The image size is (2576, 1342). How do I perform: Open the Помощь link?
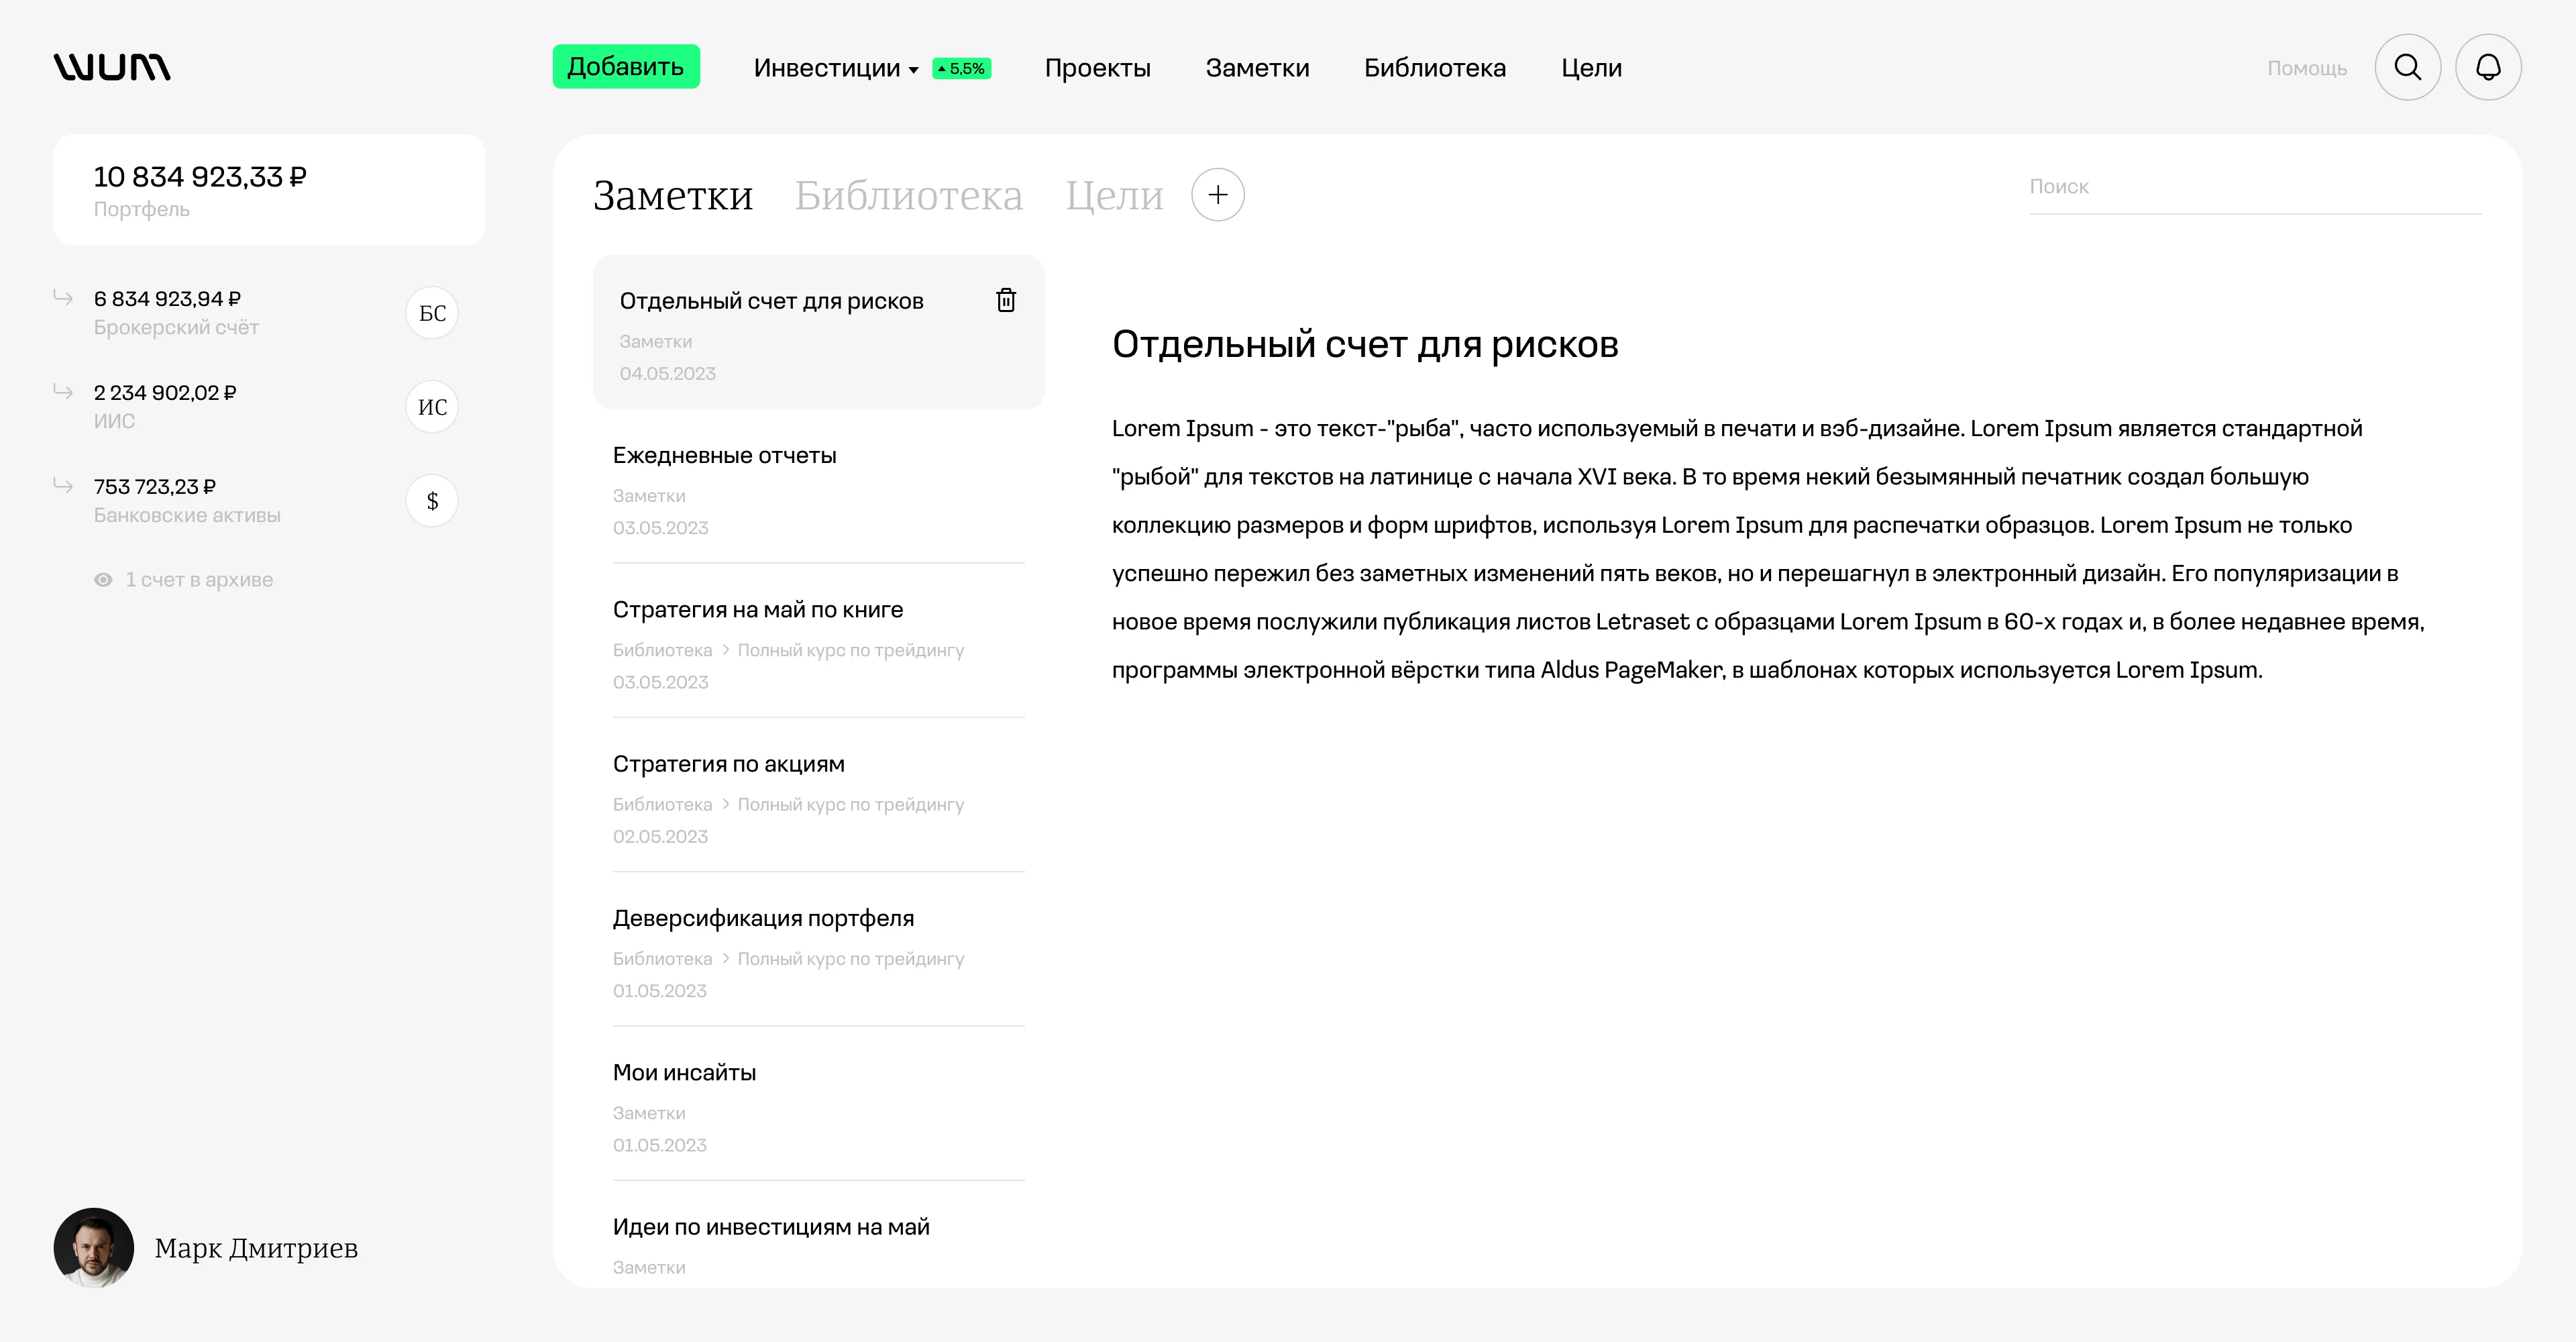click(2306, 68)
